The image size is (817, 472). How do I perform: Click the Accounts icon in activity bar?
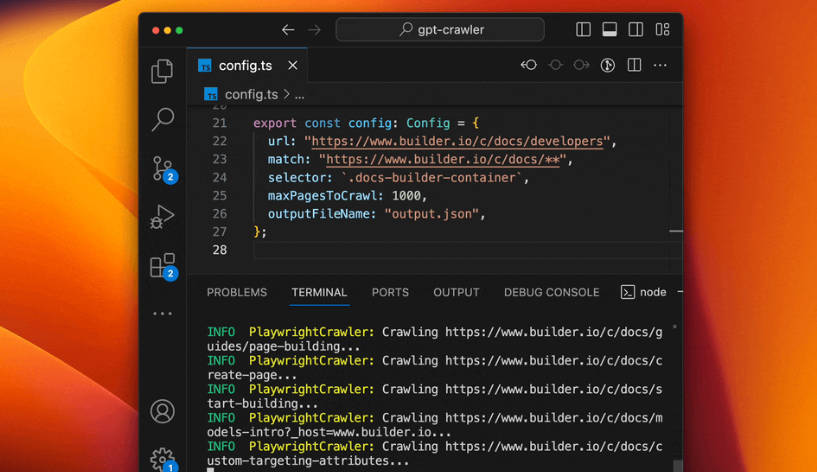[162, 411]
